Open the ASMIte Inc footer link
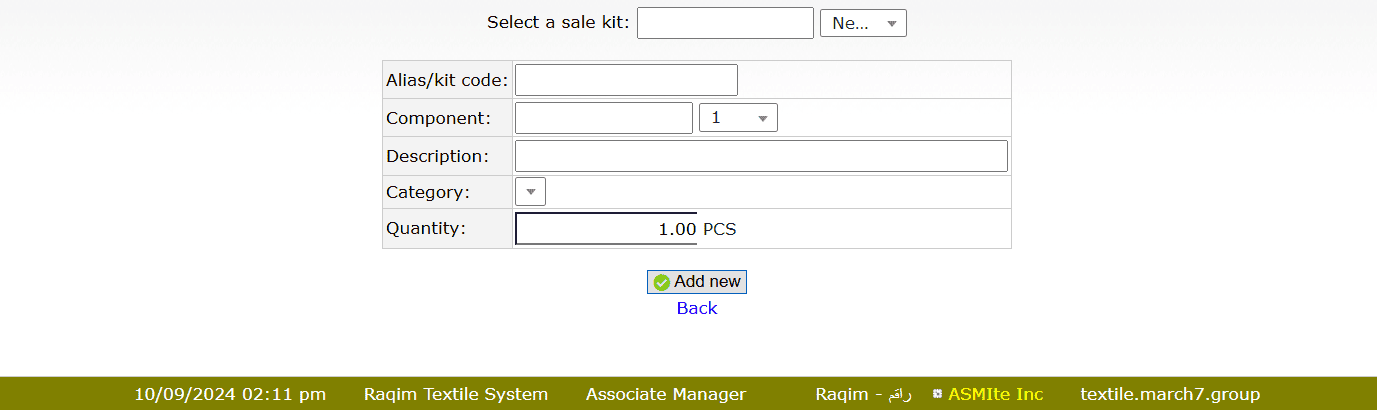 (x=995, y=394)
